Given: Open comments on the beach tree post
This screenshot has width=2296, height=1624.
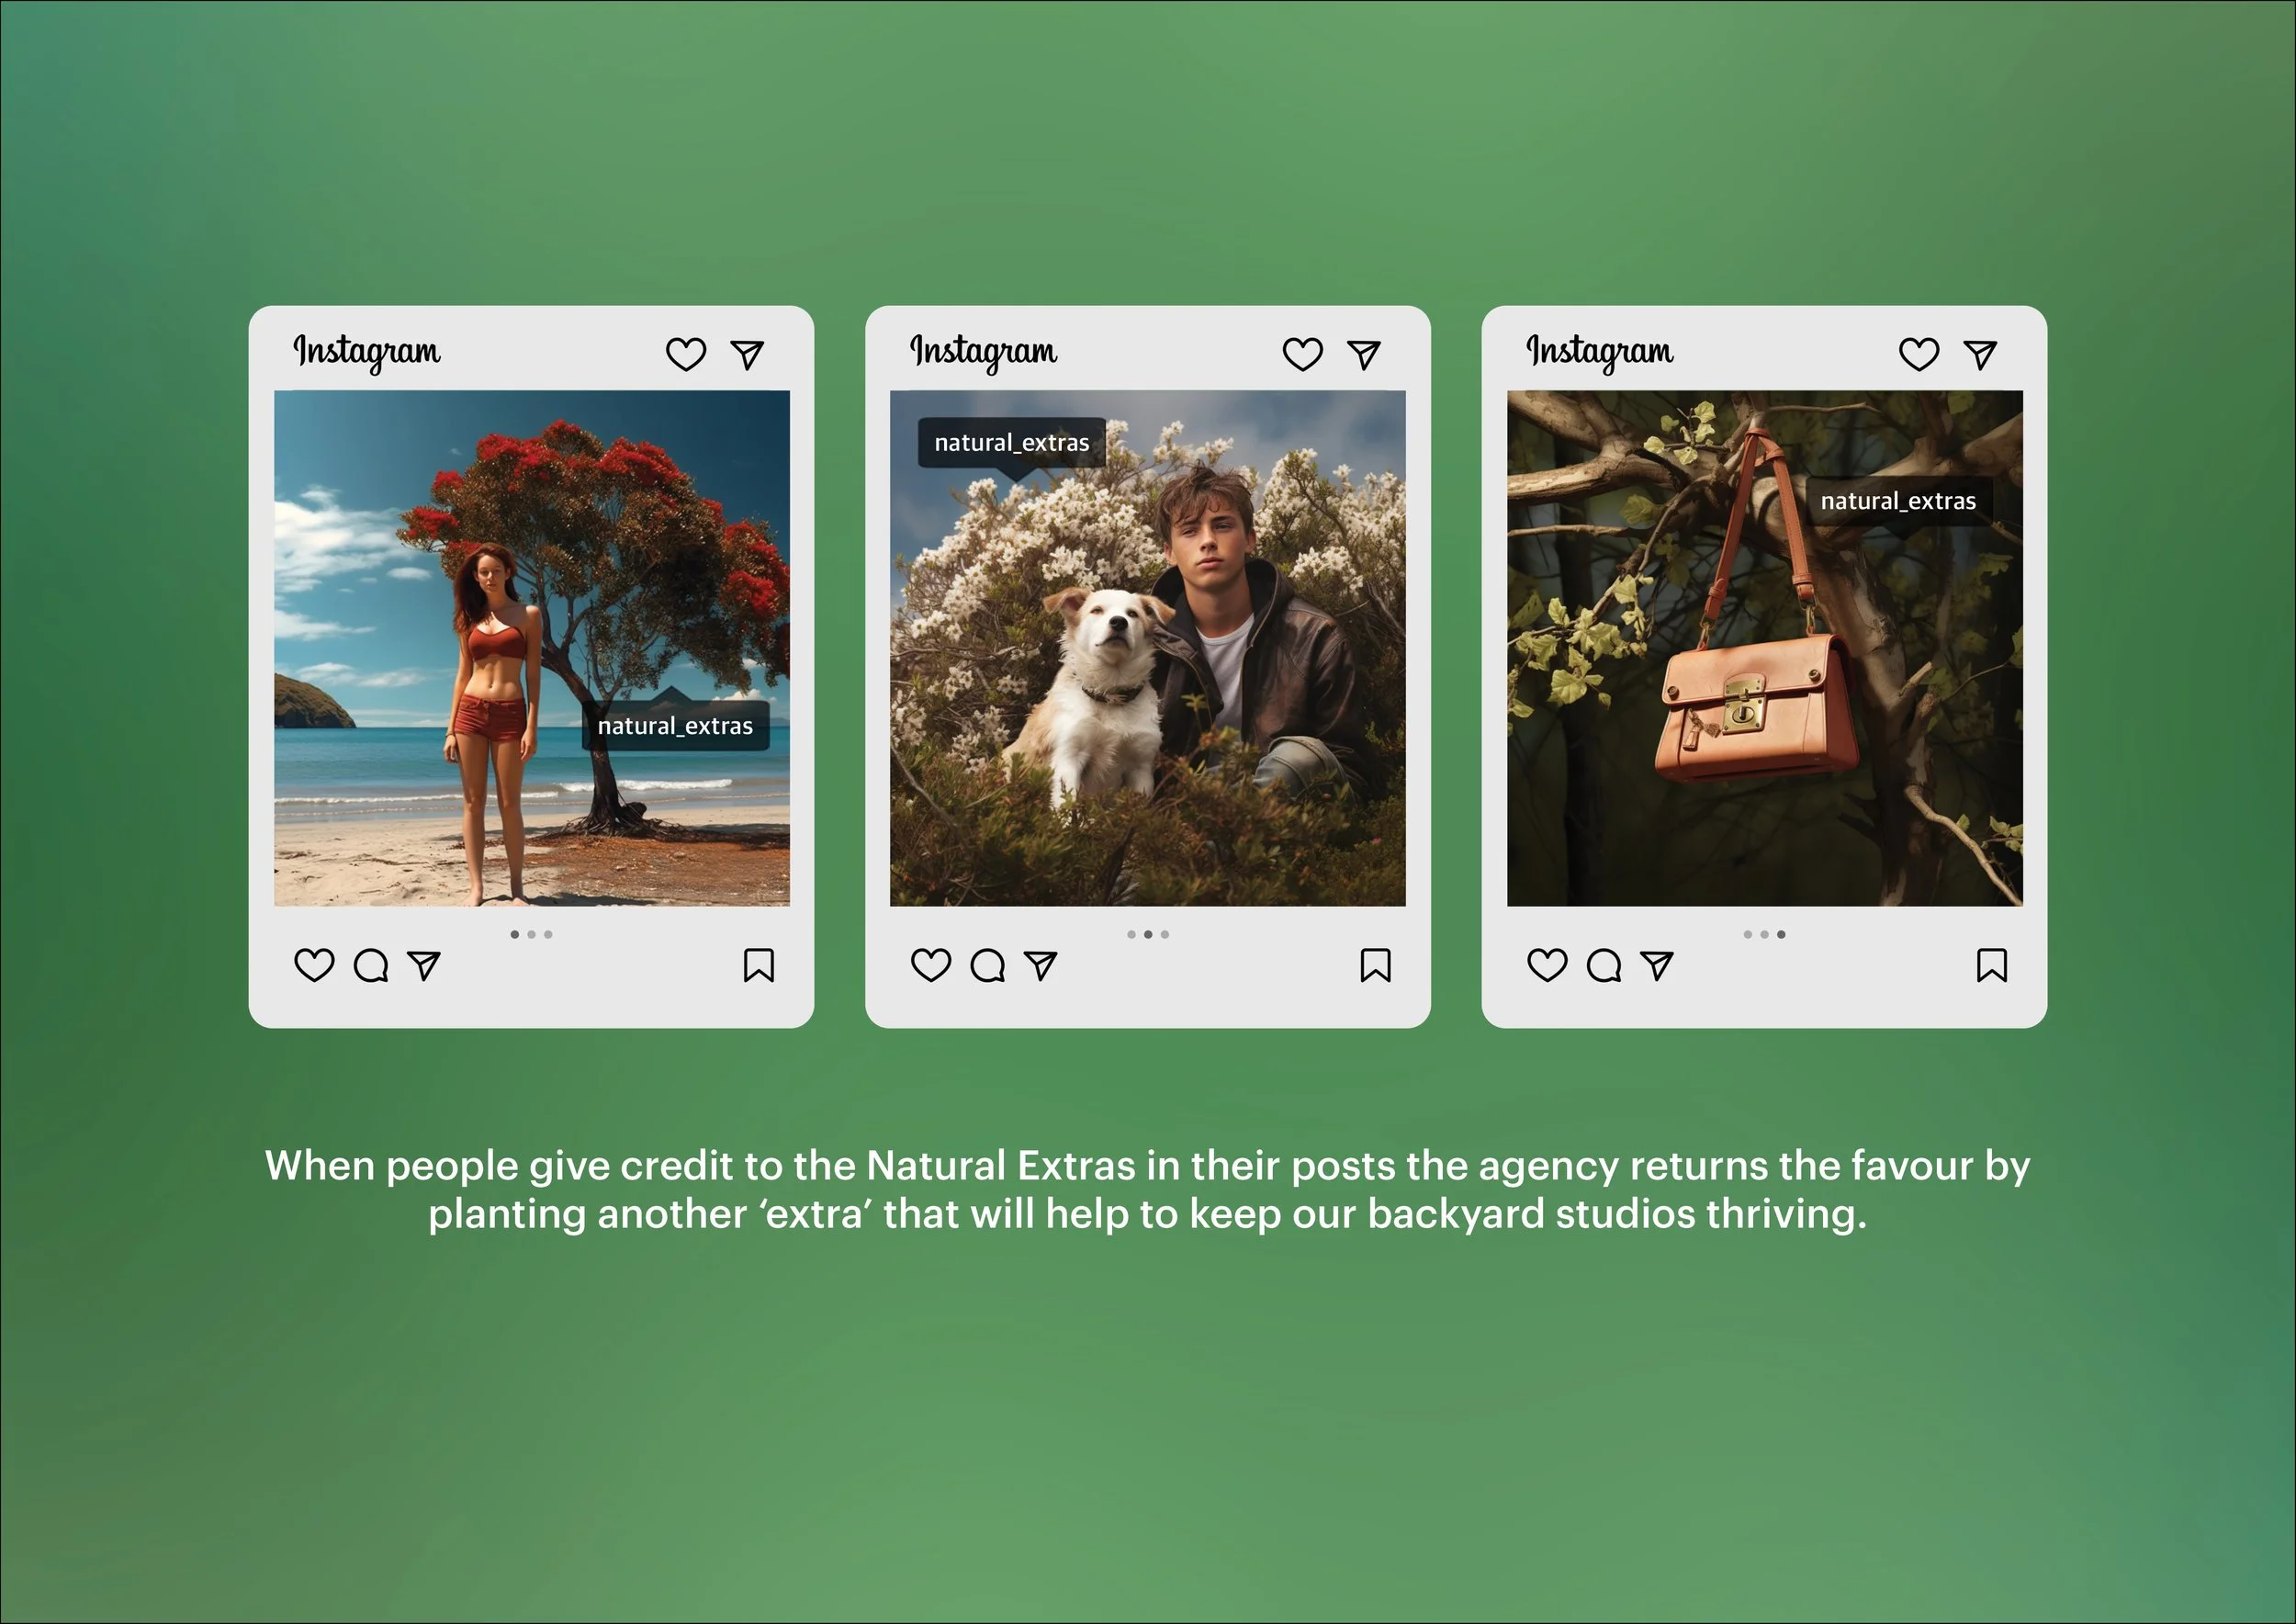Looking at the screenshot, I should (371, 966).
